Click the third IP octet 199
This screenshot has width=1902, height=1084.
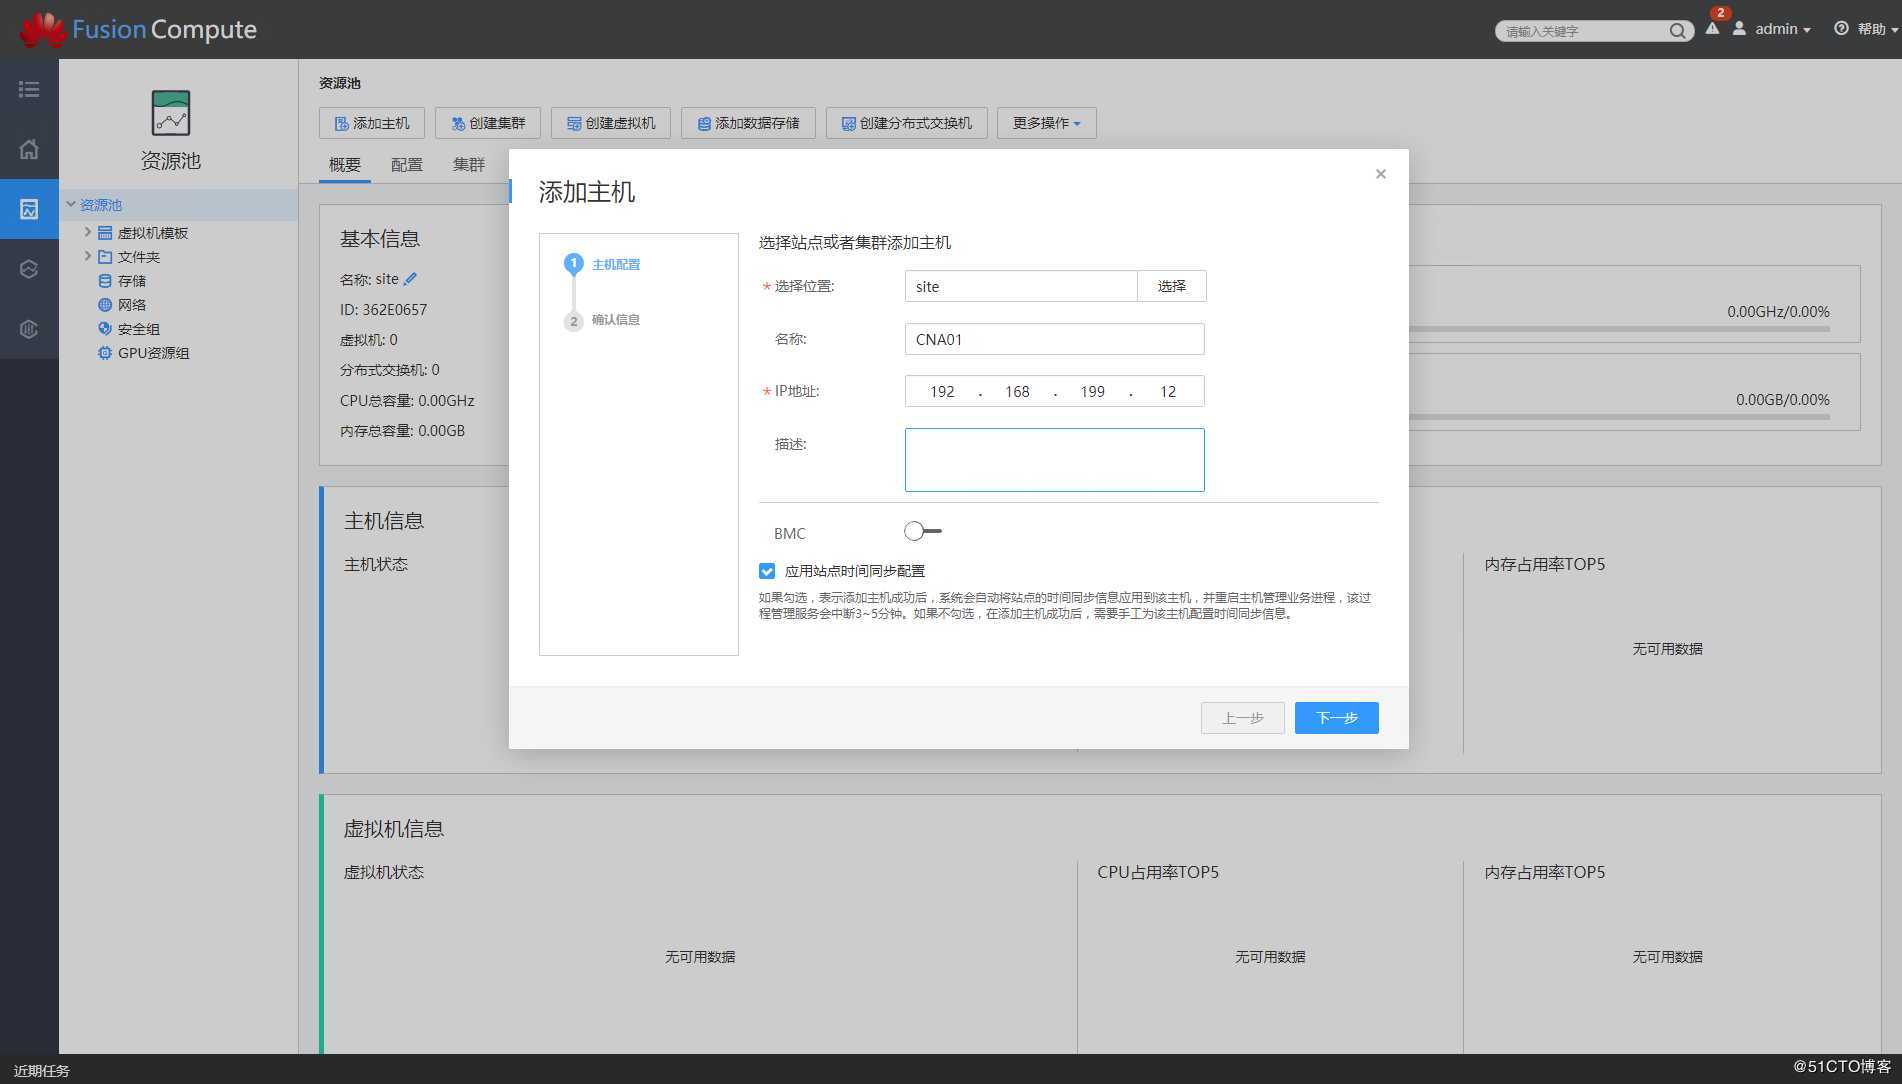[x=1092, y=392]
